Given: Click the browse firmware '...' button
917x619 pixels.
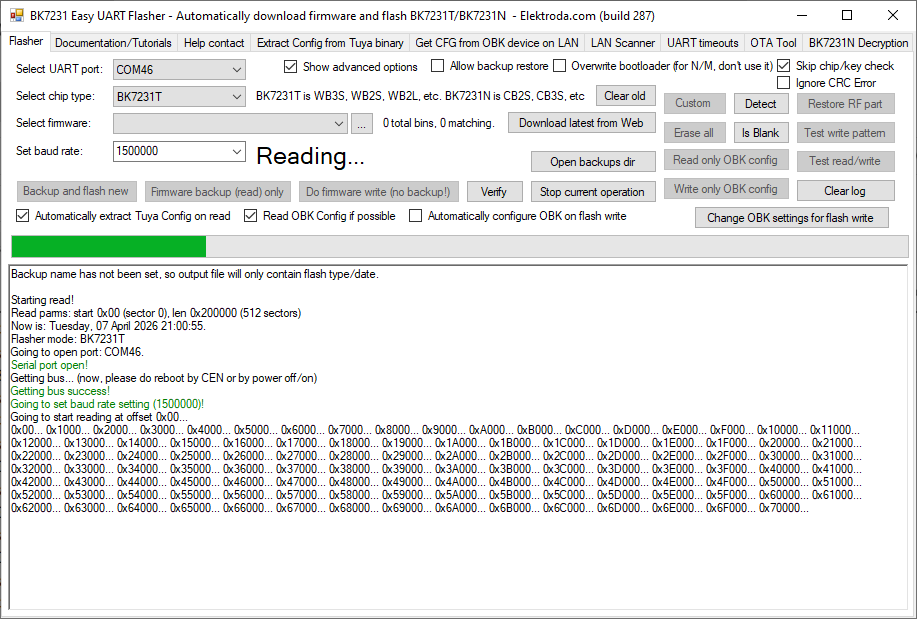Looking at the screenshot, I should click(362, 123).
